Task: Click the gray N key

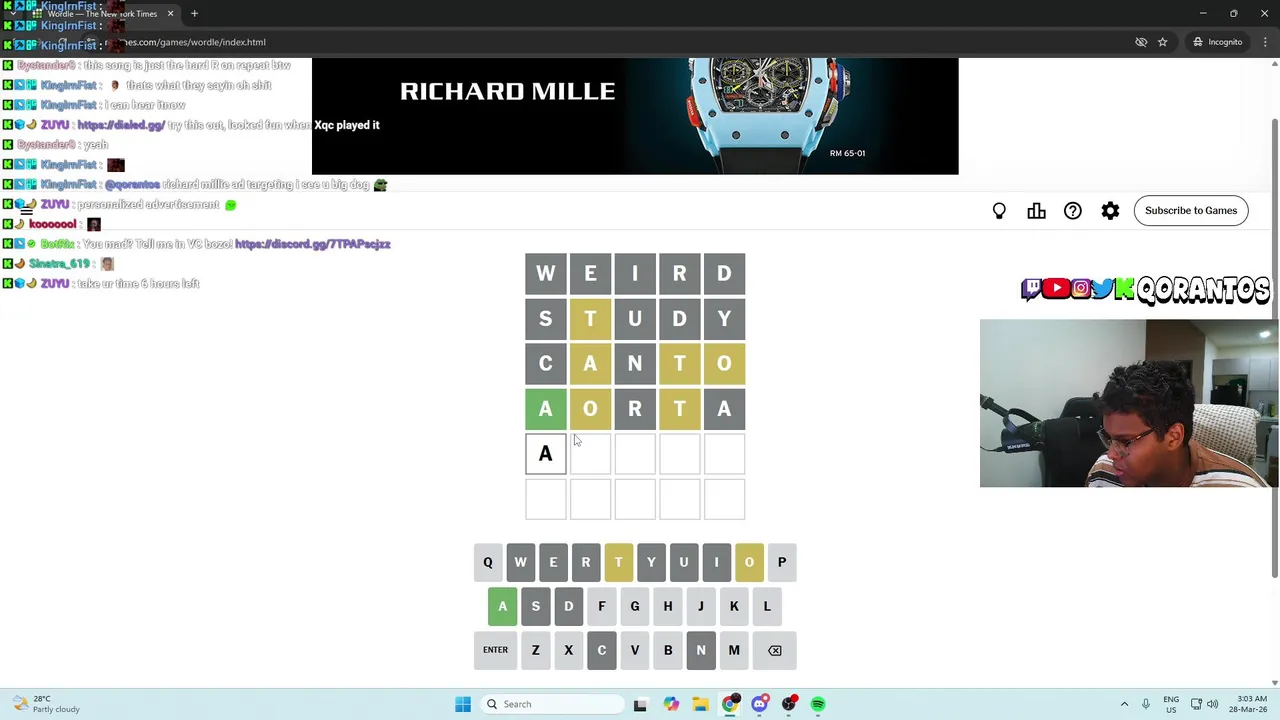Action: tap(701, 650)
